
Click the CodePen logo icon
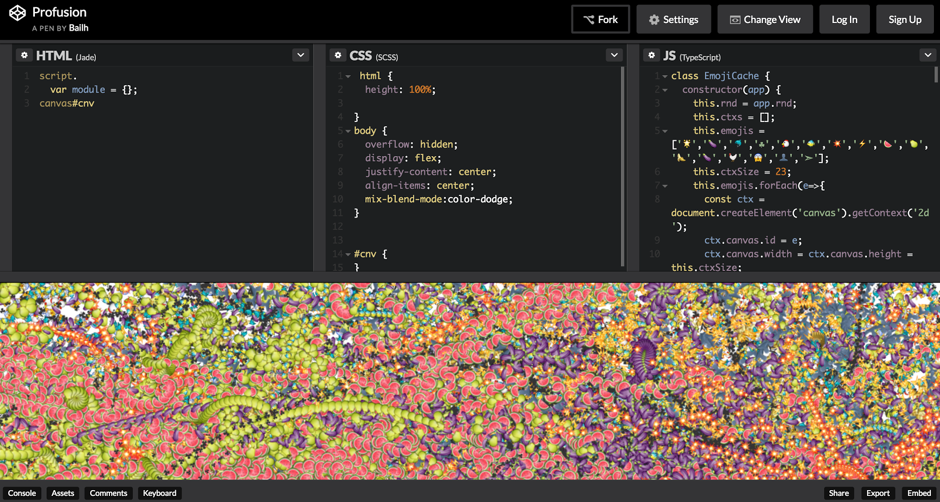pyautogui.click(x=17, y=14)
